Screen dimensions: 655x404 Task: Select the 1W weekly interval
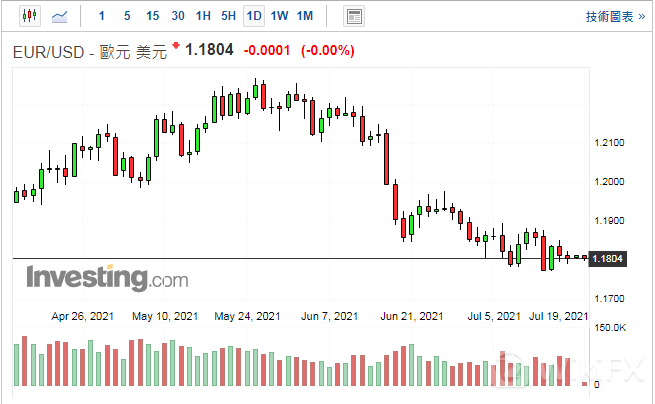point(279,16)
